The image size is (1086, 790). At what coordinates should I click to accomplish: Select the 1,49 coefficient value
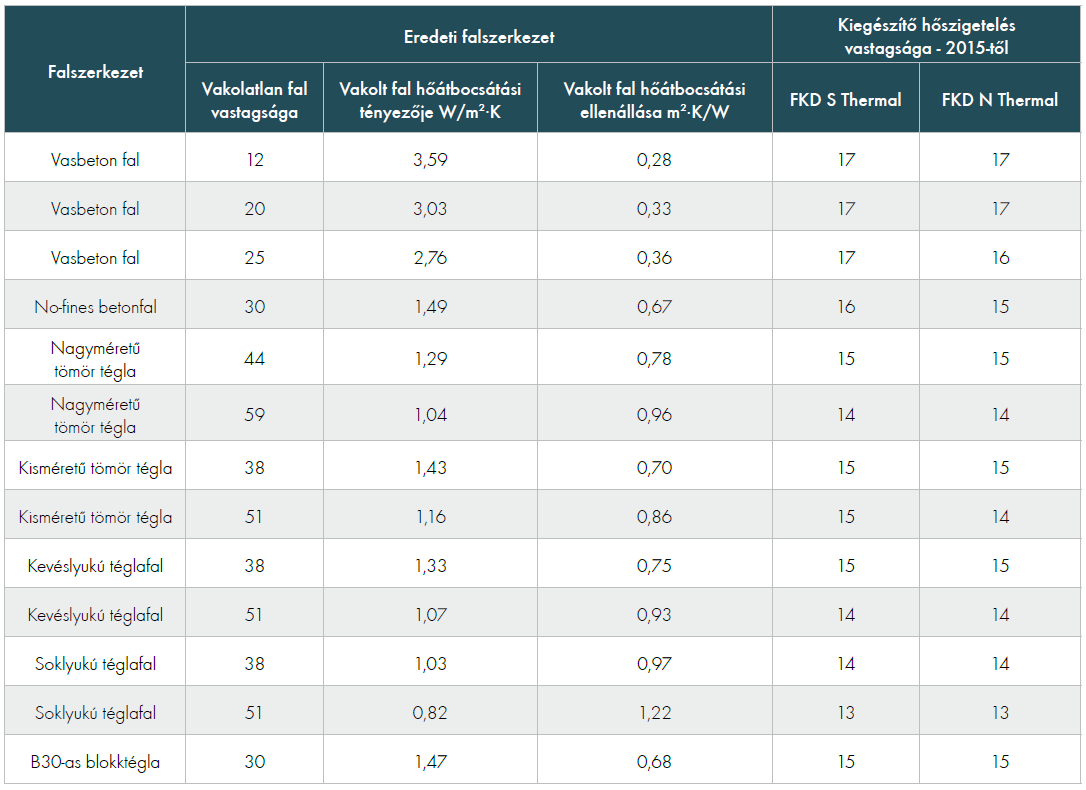(x=430, y=307)
